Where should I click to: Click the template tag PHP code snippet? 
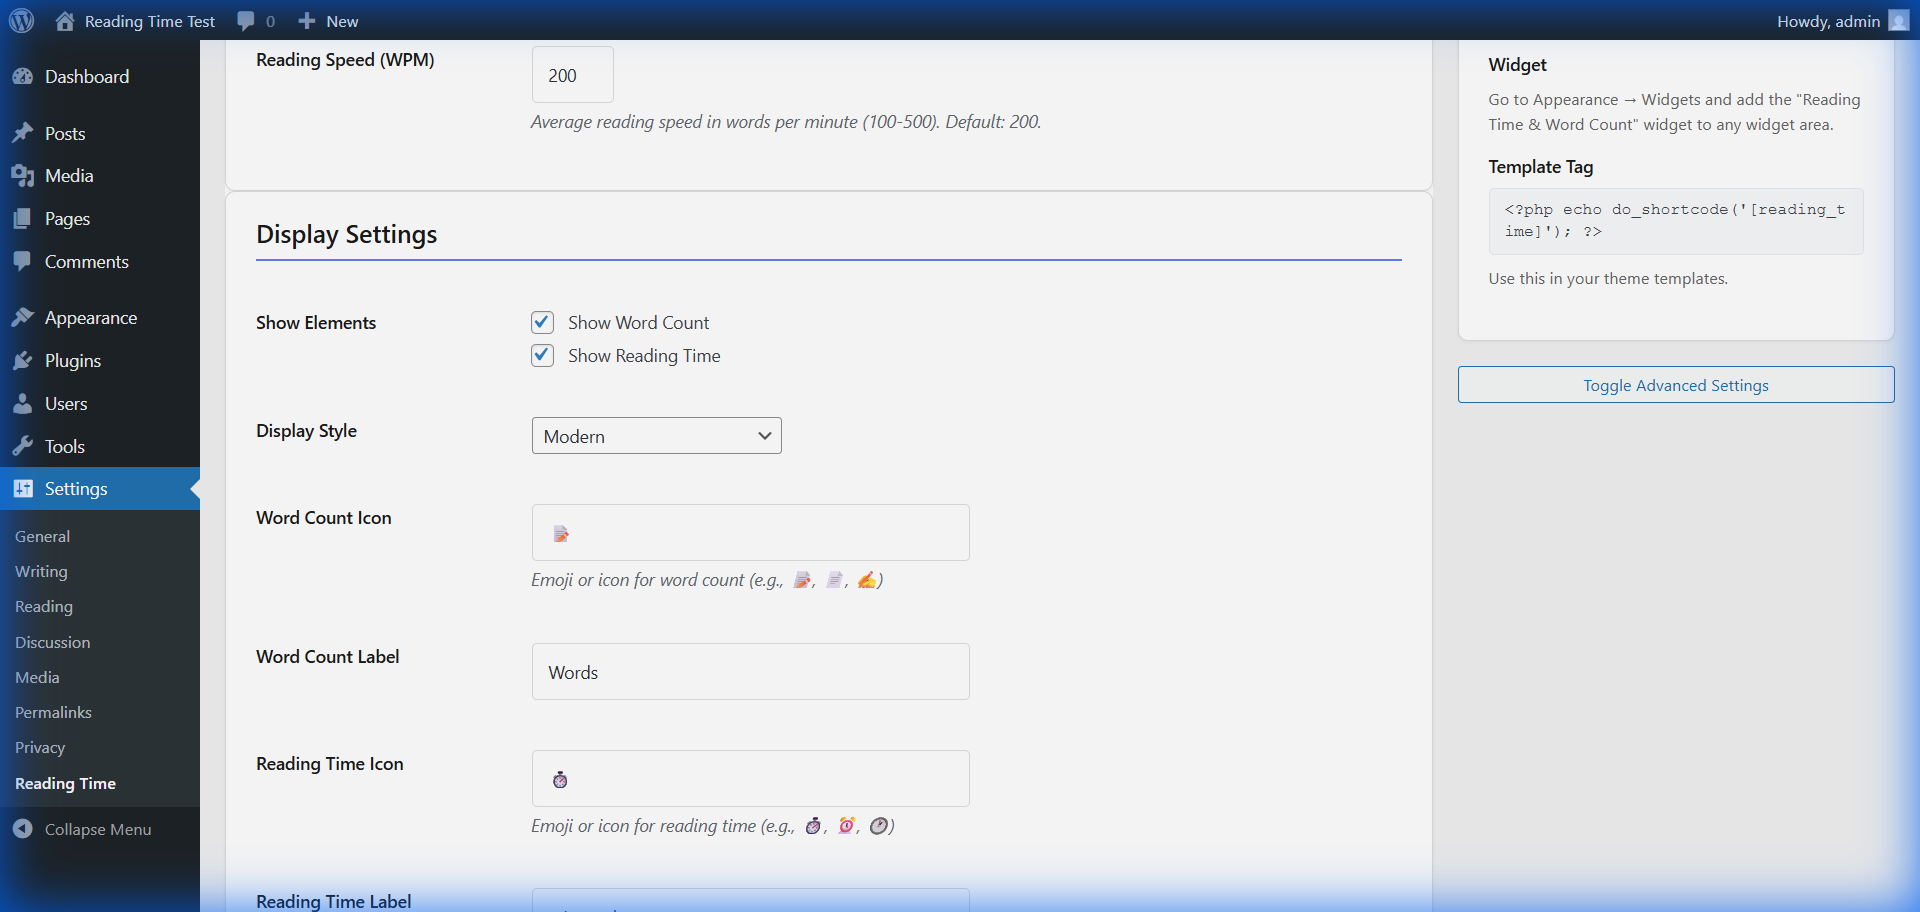click(x=1676, y=221)
